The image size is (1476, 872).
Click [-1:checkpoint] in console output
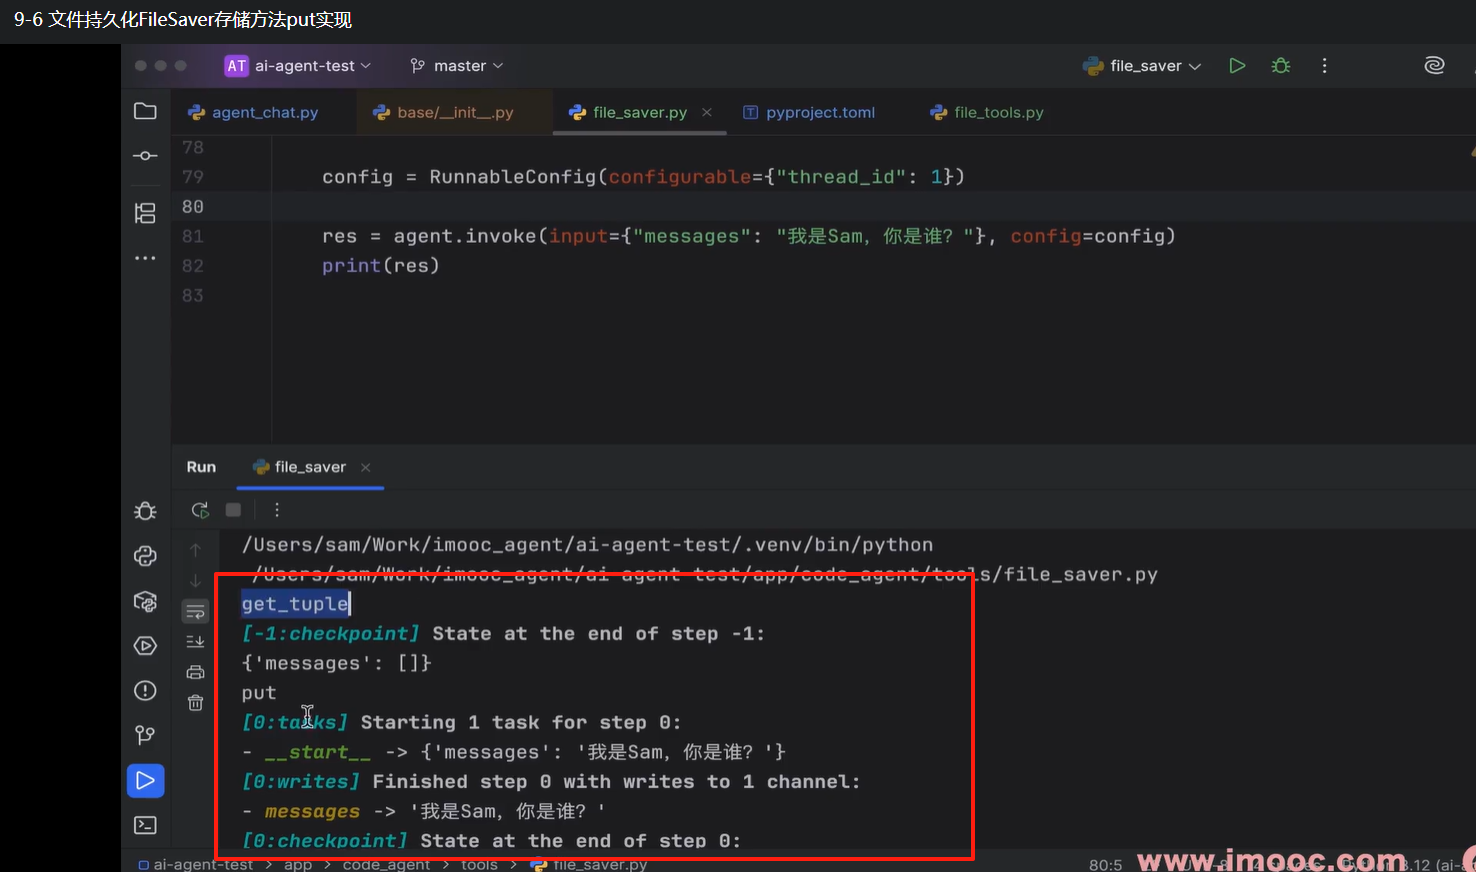point(331,633)
